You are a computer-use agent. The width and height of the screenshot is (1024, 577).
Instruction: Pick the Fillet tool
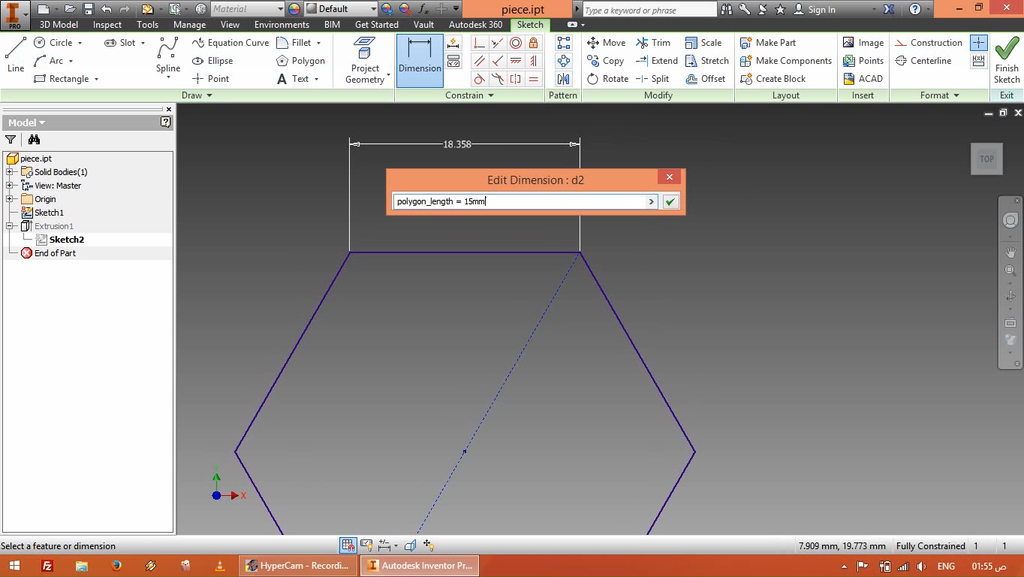294,42
